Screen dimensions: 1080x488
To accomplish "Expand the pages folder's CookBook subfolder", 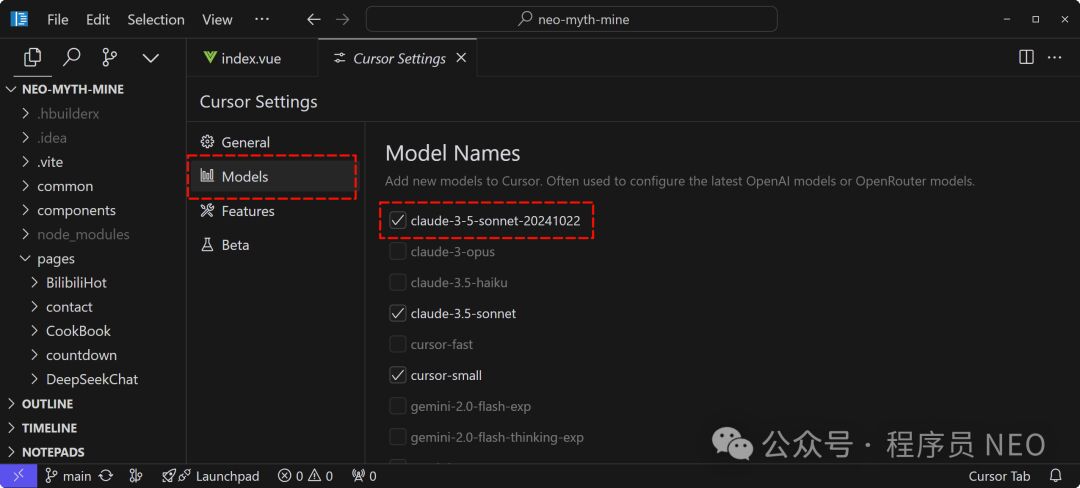I will [x=78, y=331].
